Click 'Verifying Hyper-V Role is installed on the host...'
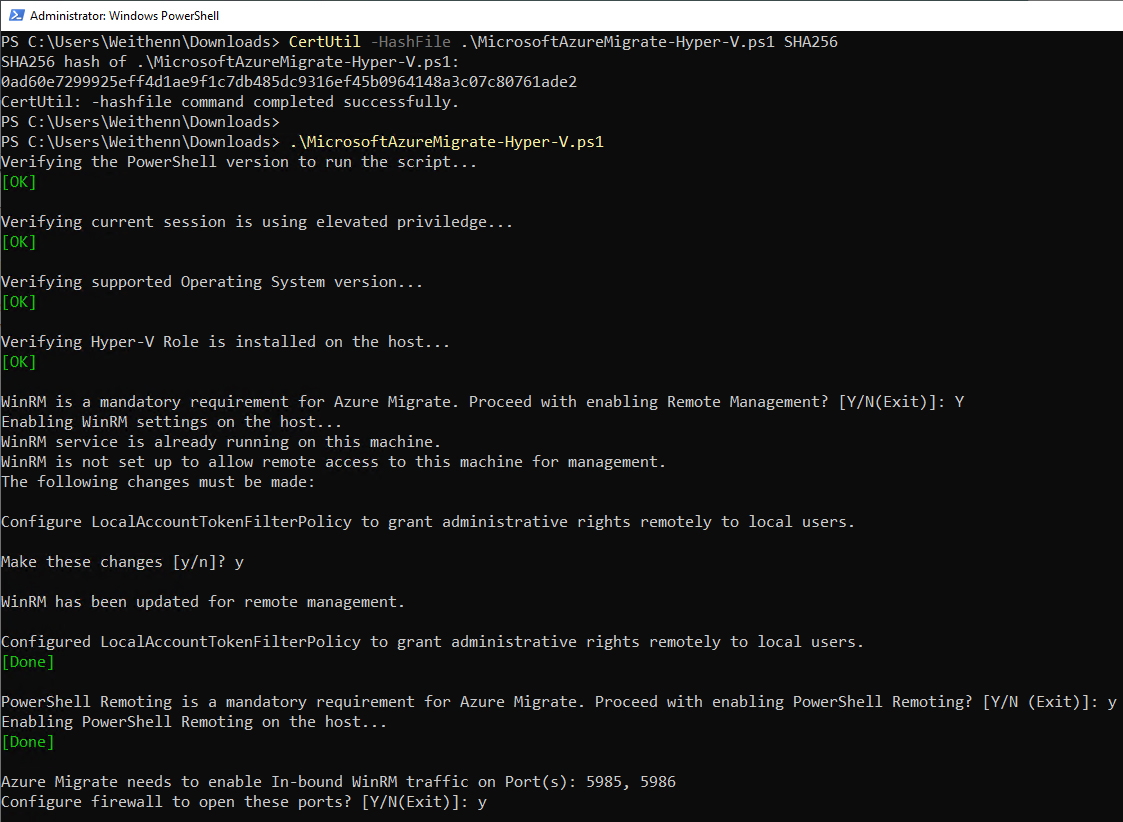This screenshot has height=822, width=1123. point(226,342)
